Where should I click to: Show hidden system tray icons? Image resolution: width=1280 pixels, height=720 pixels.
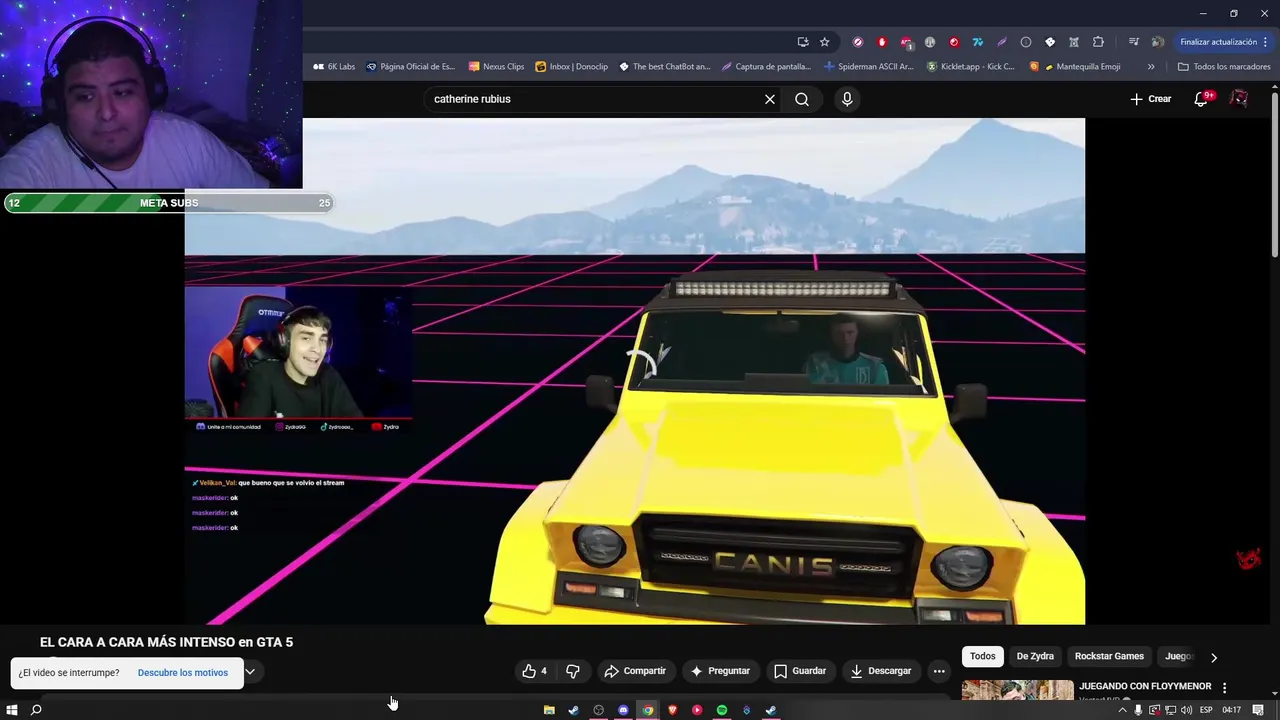point(1122,710)
